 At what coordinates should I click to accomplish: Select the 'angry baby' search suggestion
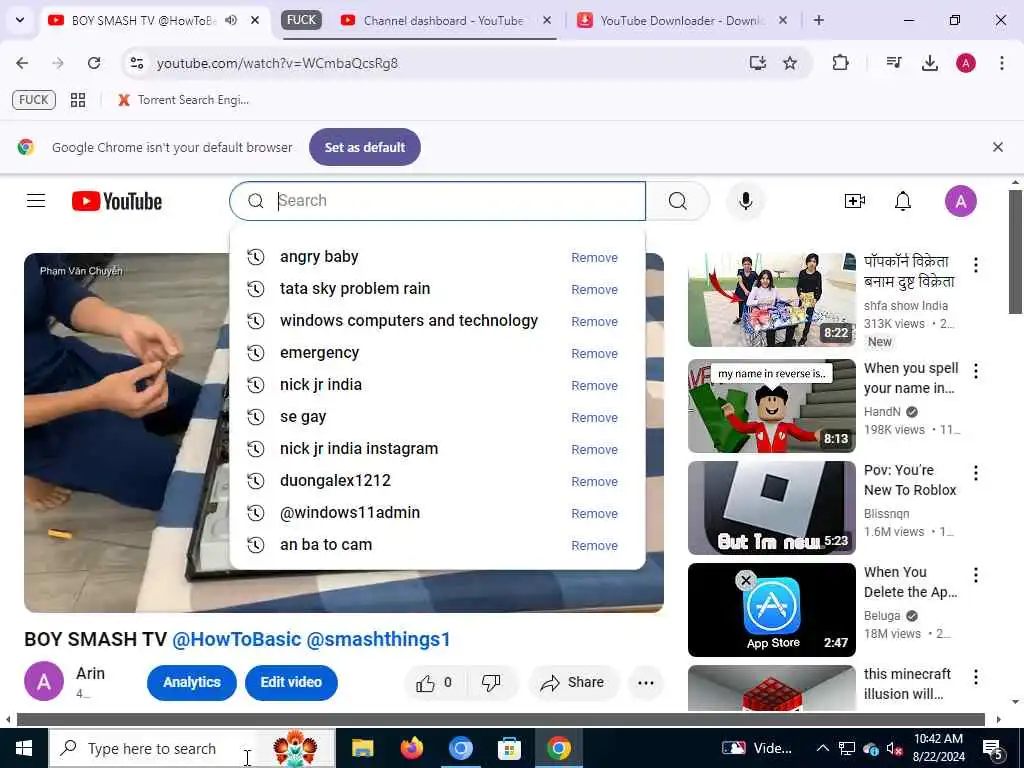pyautogui.click(x=437, y=257)
